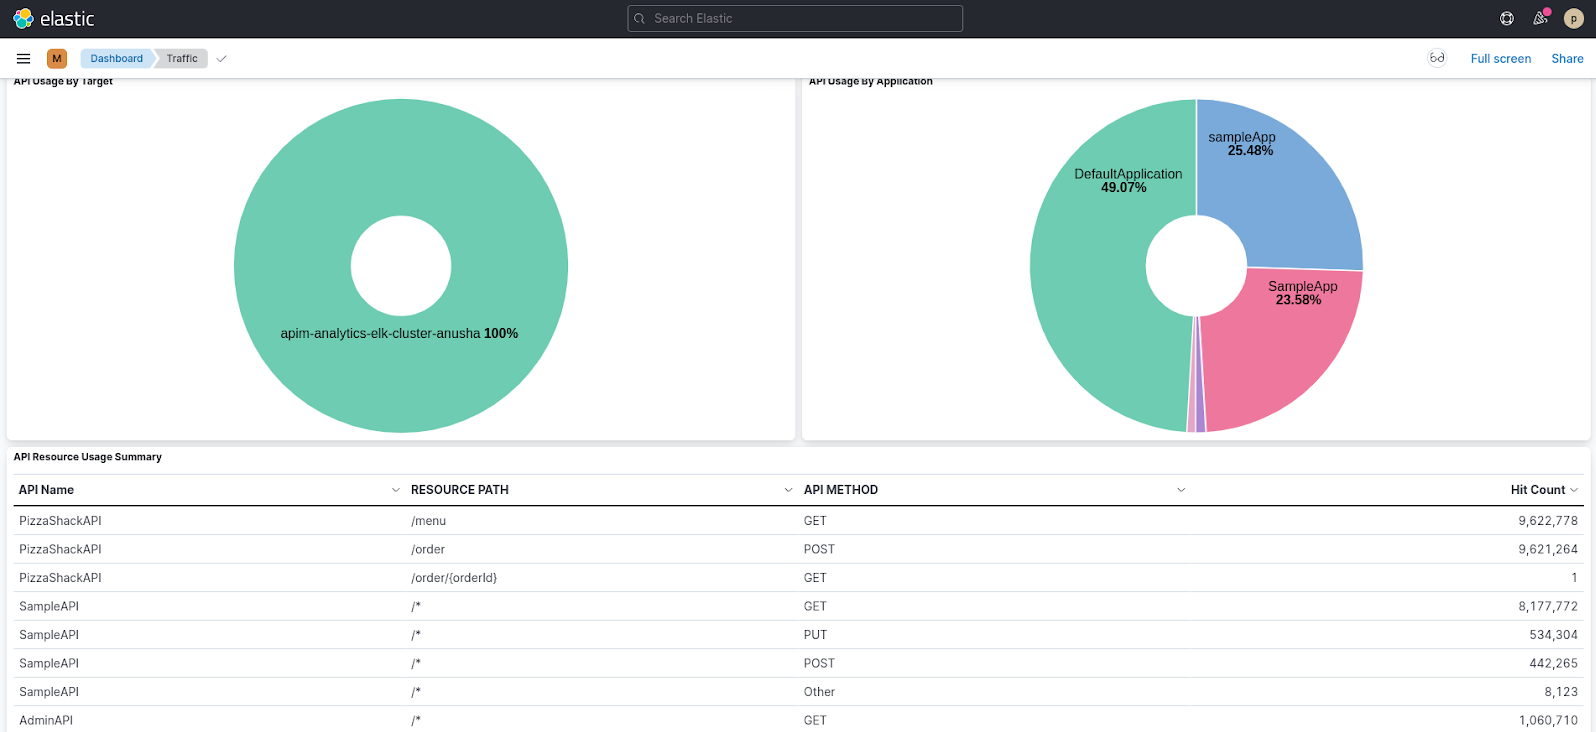1596x732 pixels.
Task: Click the glasses view-mode icon
Action: tap(1437, 58)
